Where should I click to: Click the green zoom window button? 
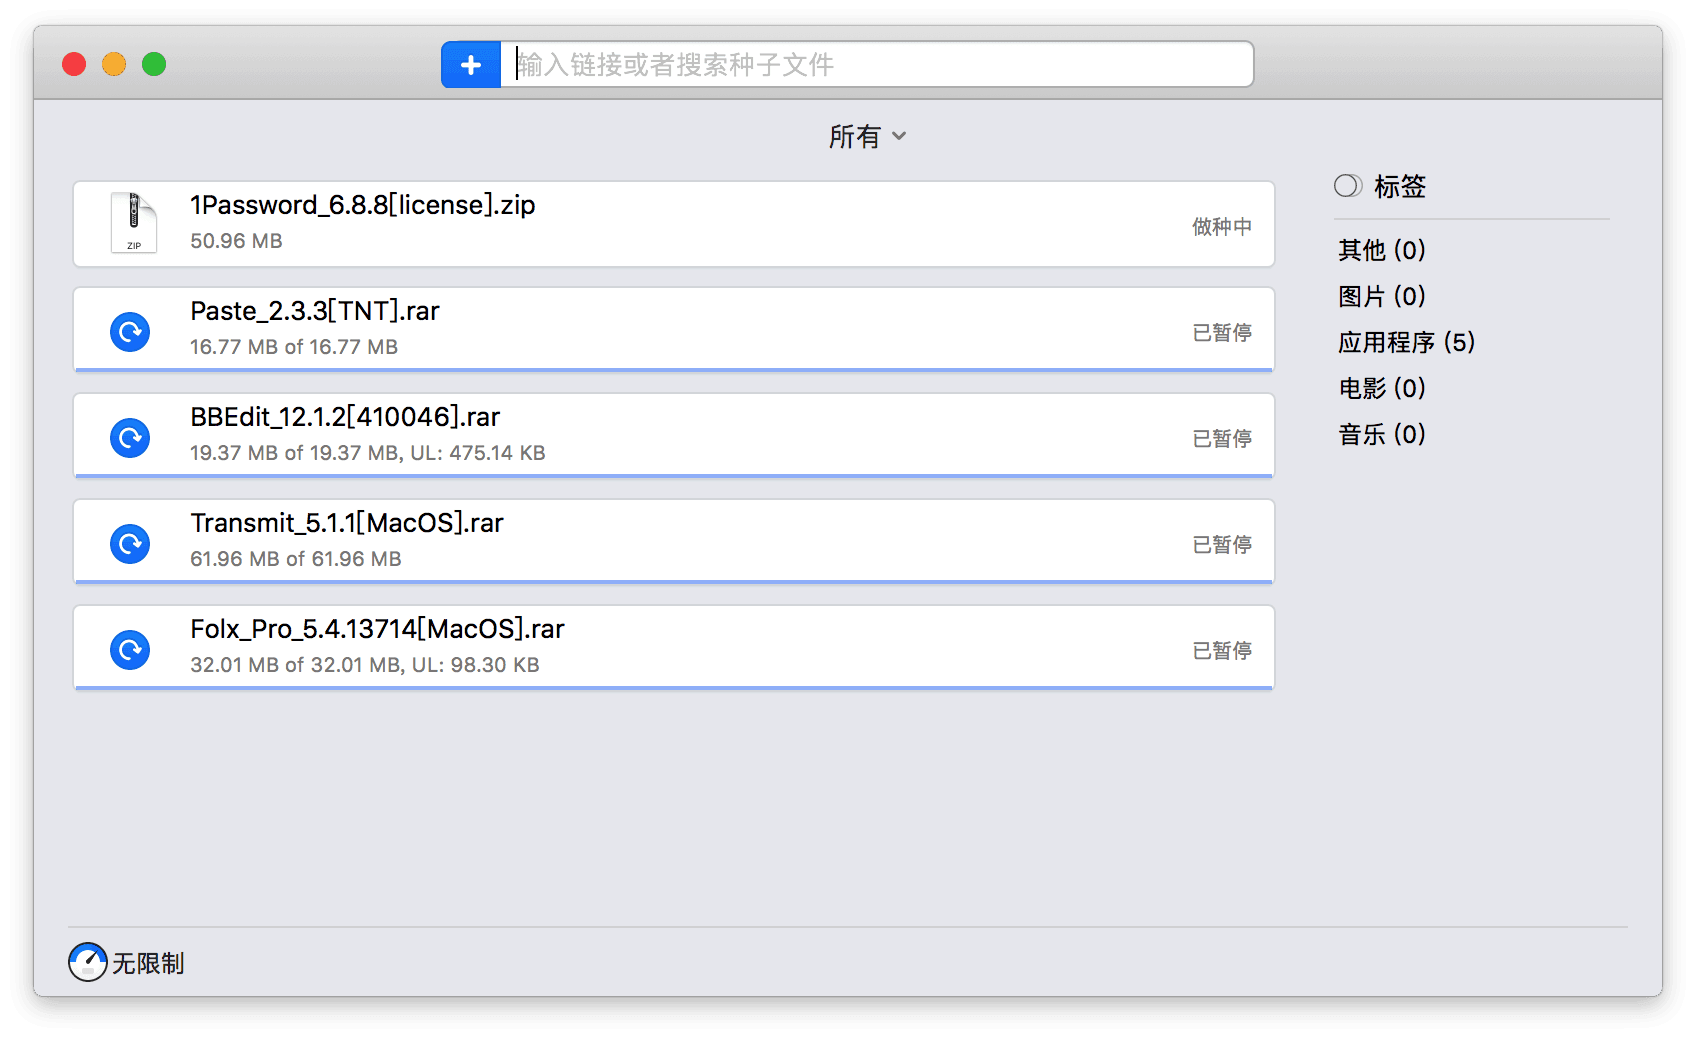click(x=154, y=64)
